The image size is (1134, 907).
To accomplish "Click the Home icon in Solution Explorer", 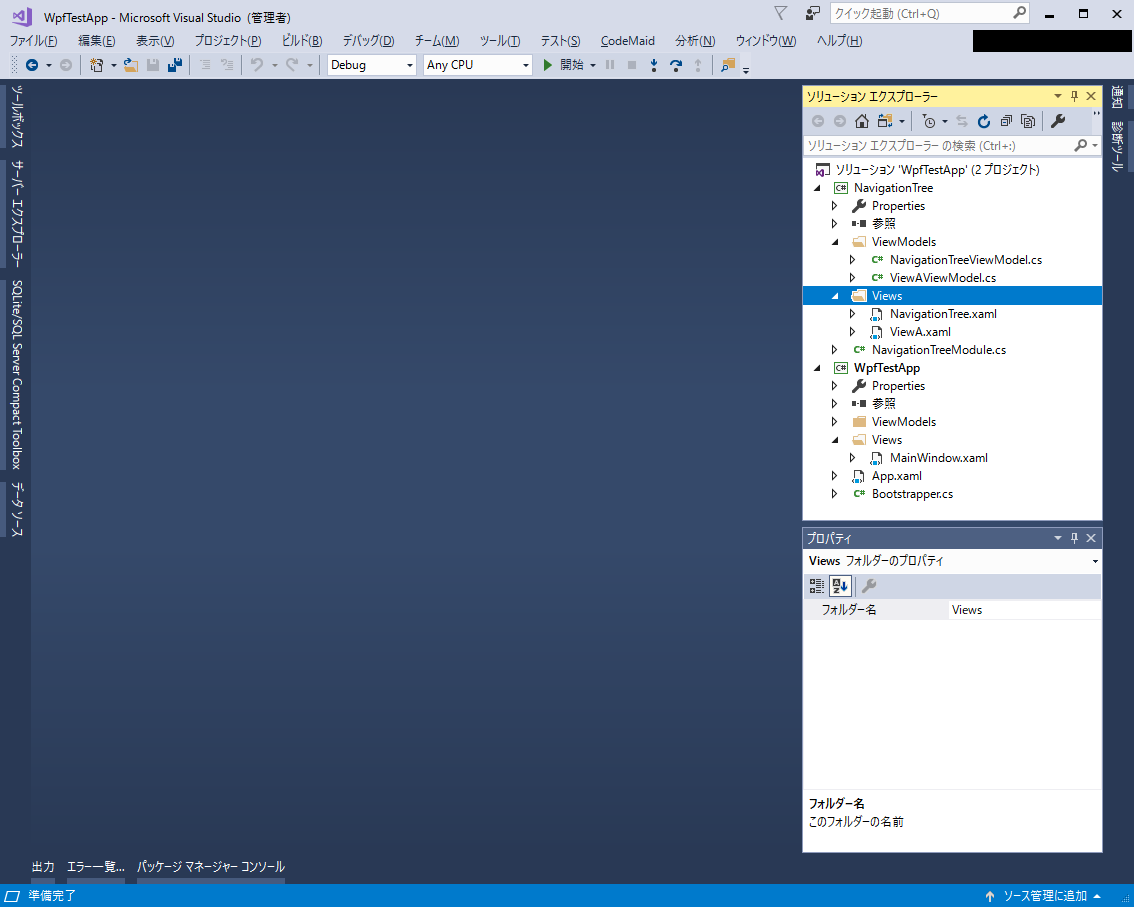I will point(861,121).
